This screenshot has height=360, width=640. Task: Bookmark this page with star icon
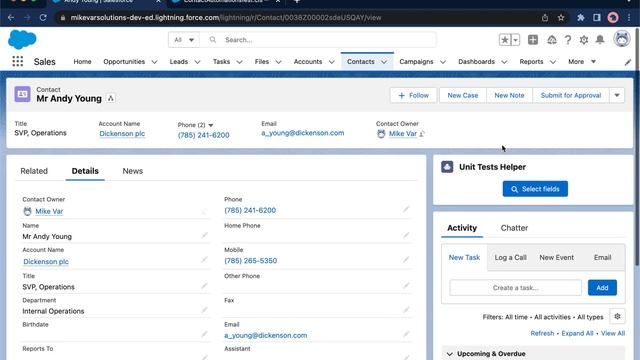(561, 18)
